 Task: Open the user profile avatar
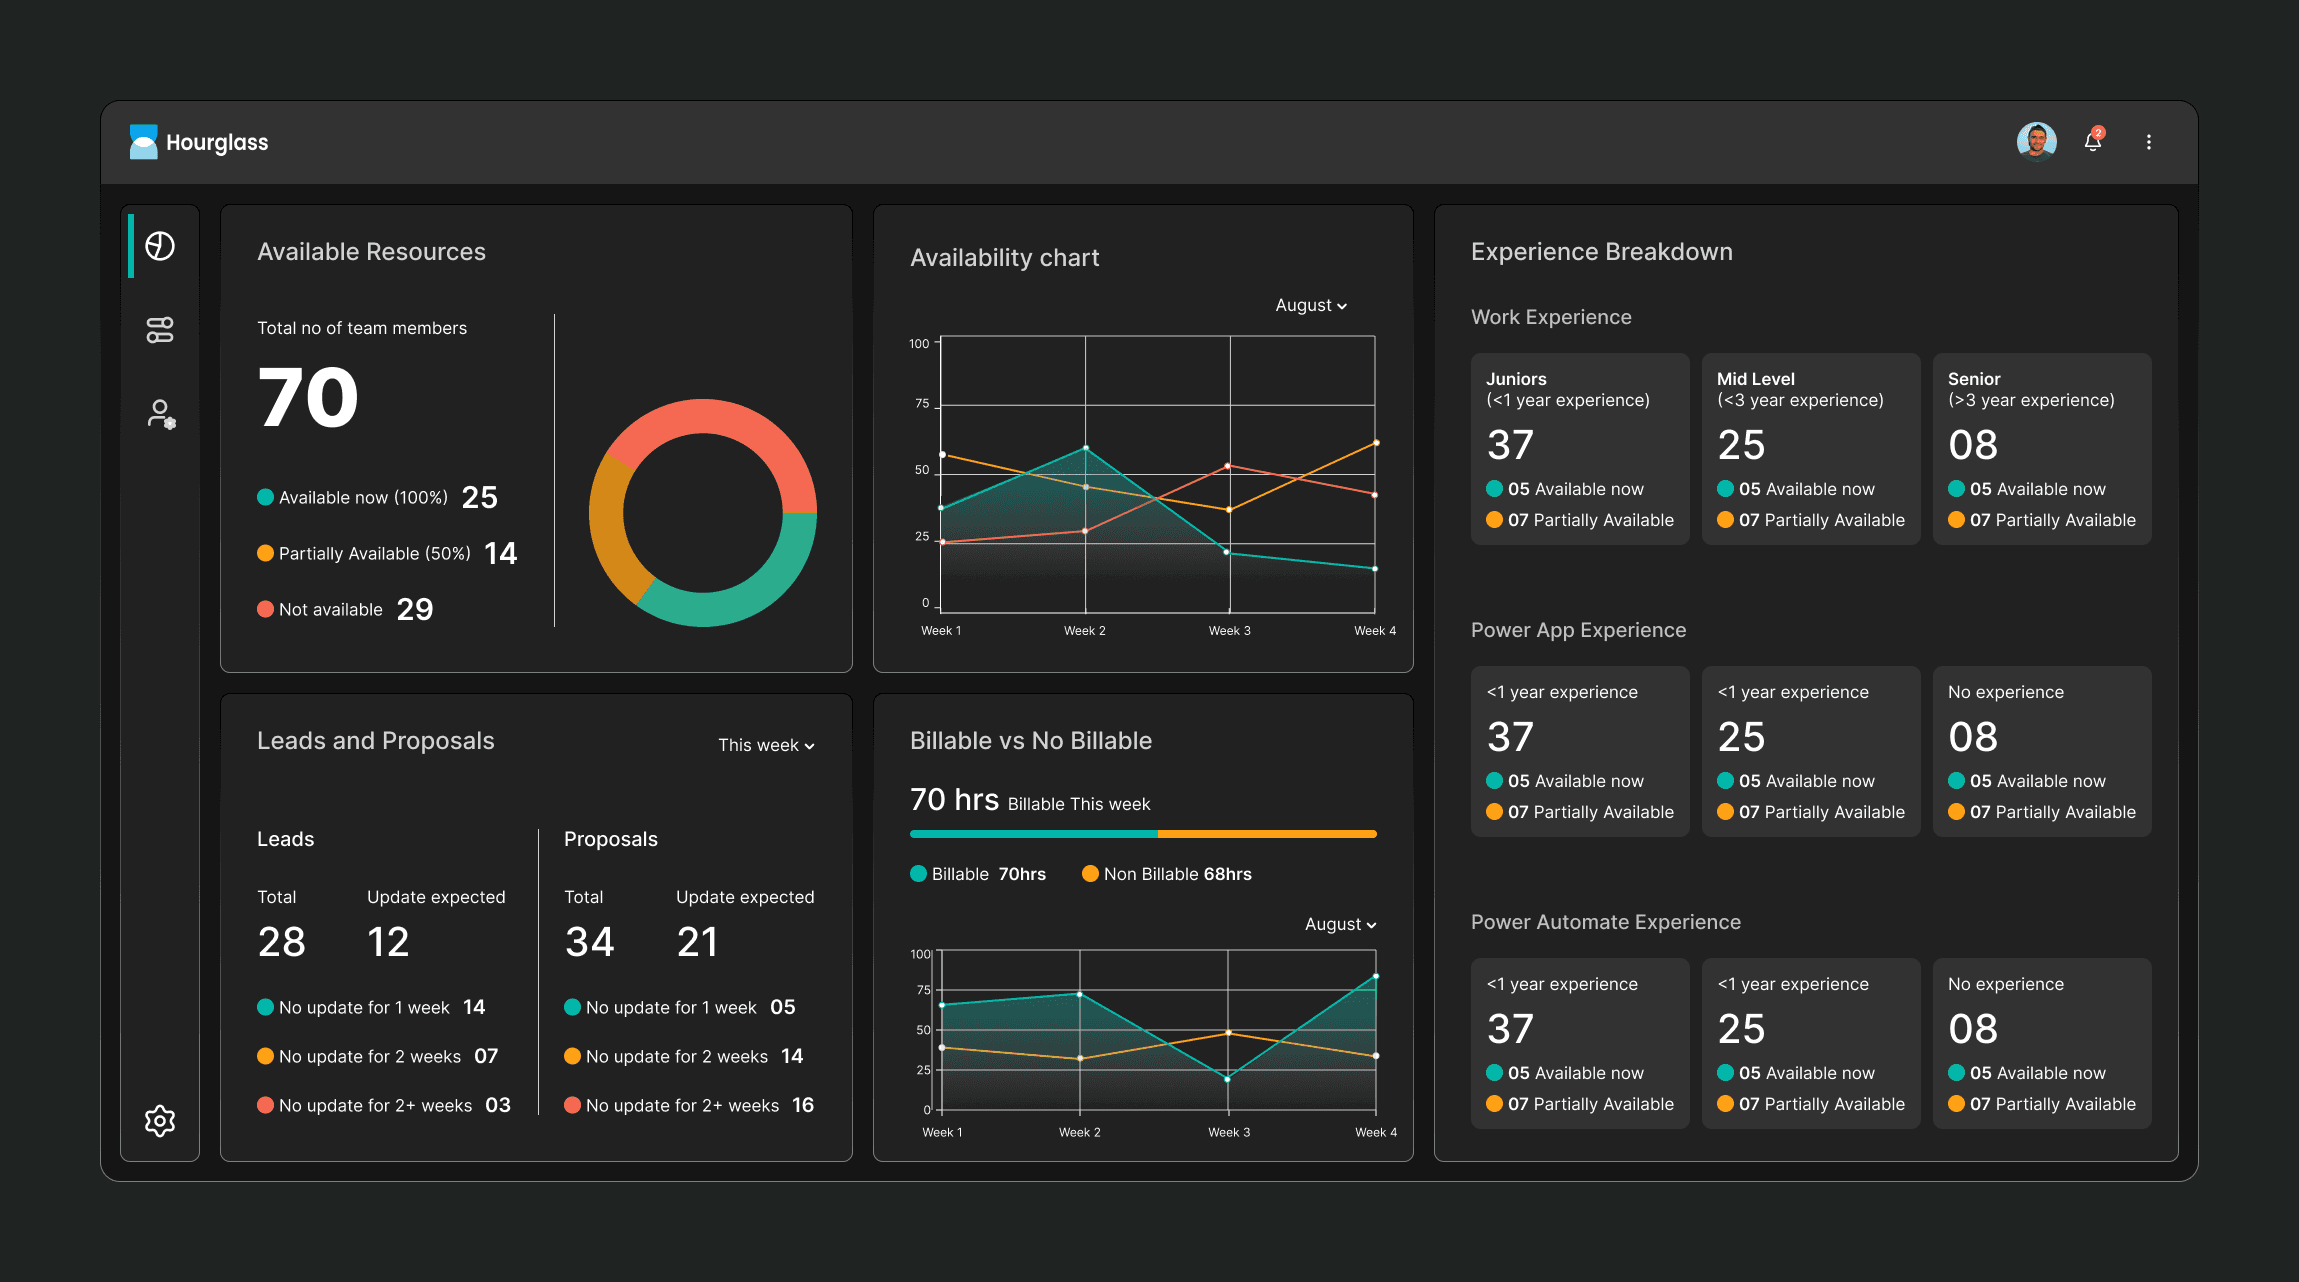(2036, 141)
